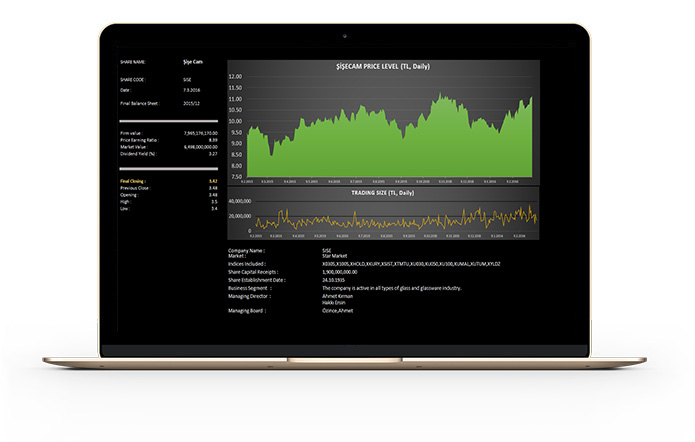Select the Low value 3.4
This screenshot has width=695, height=442.
coord(215,208)
